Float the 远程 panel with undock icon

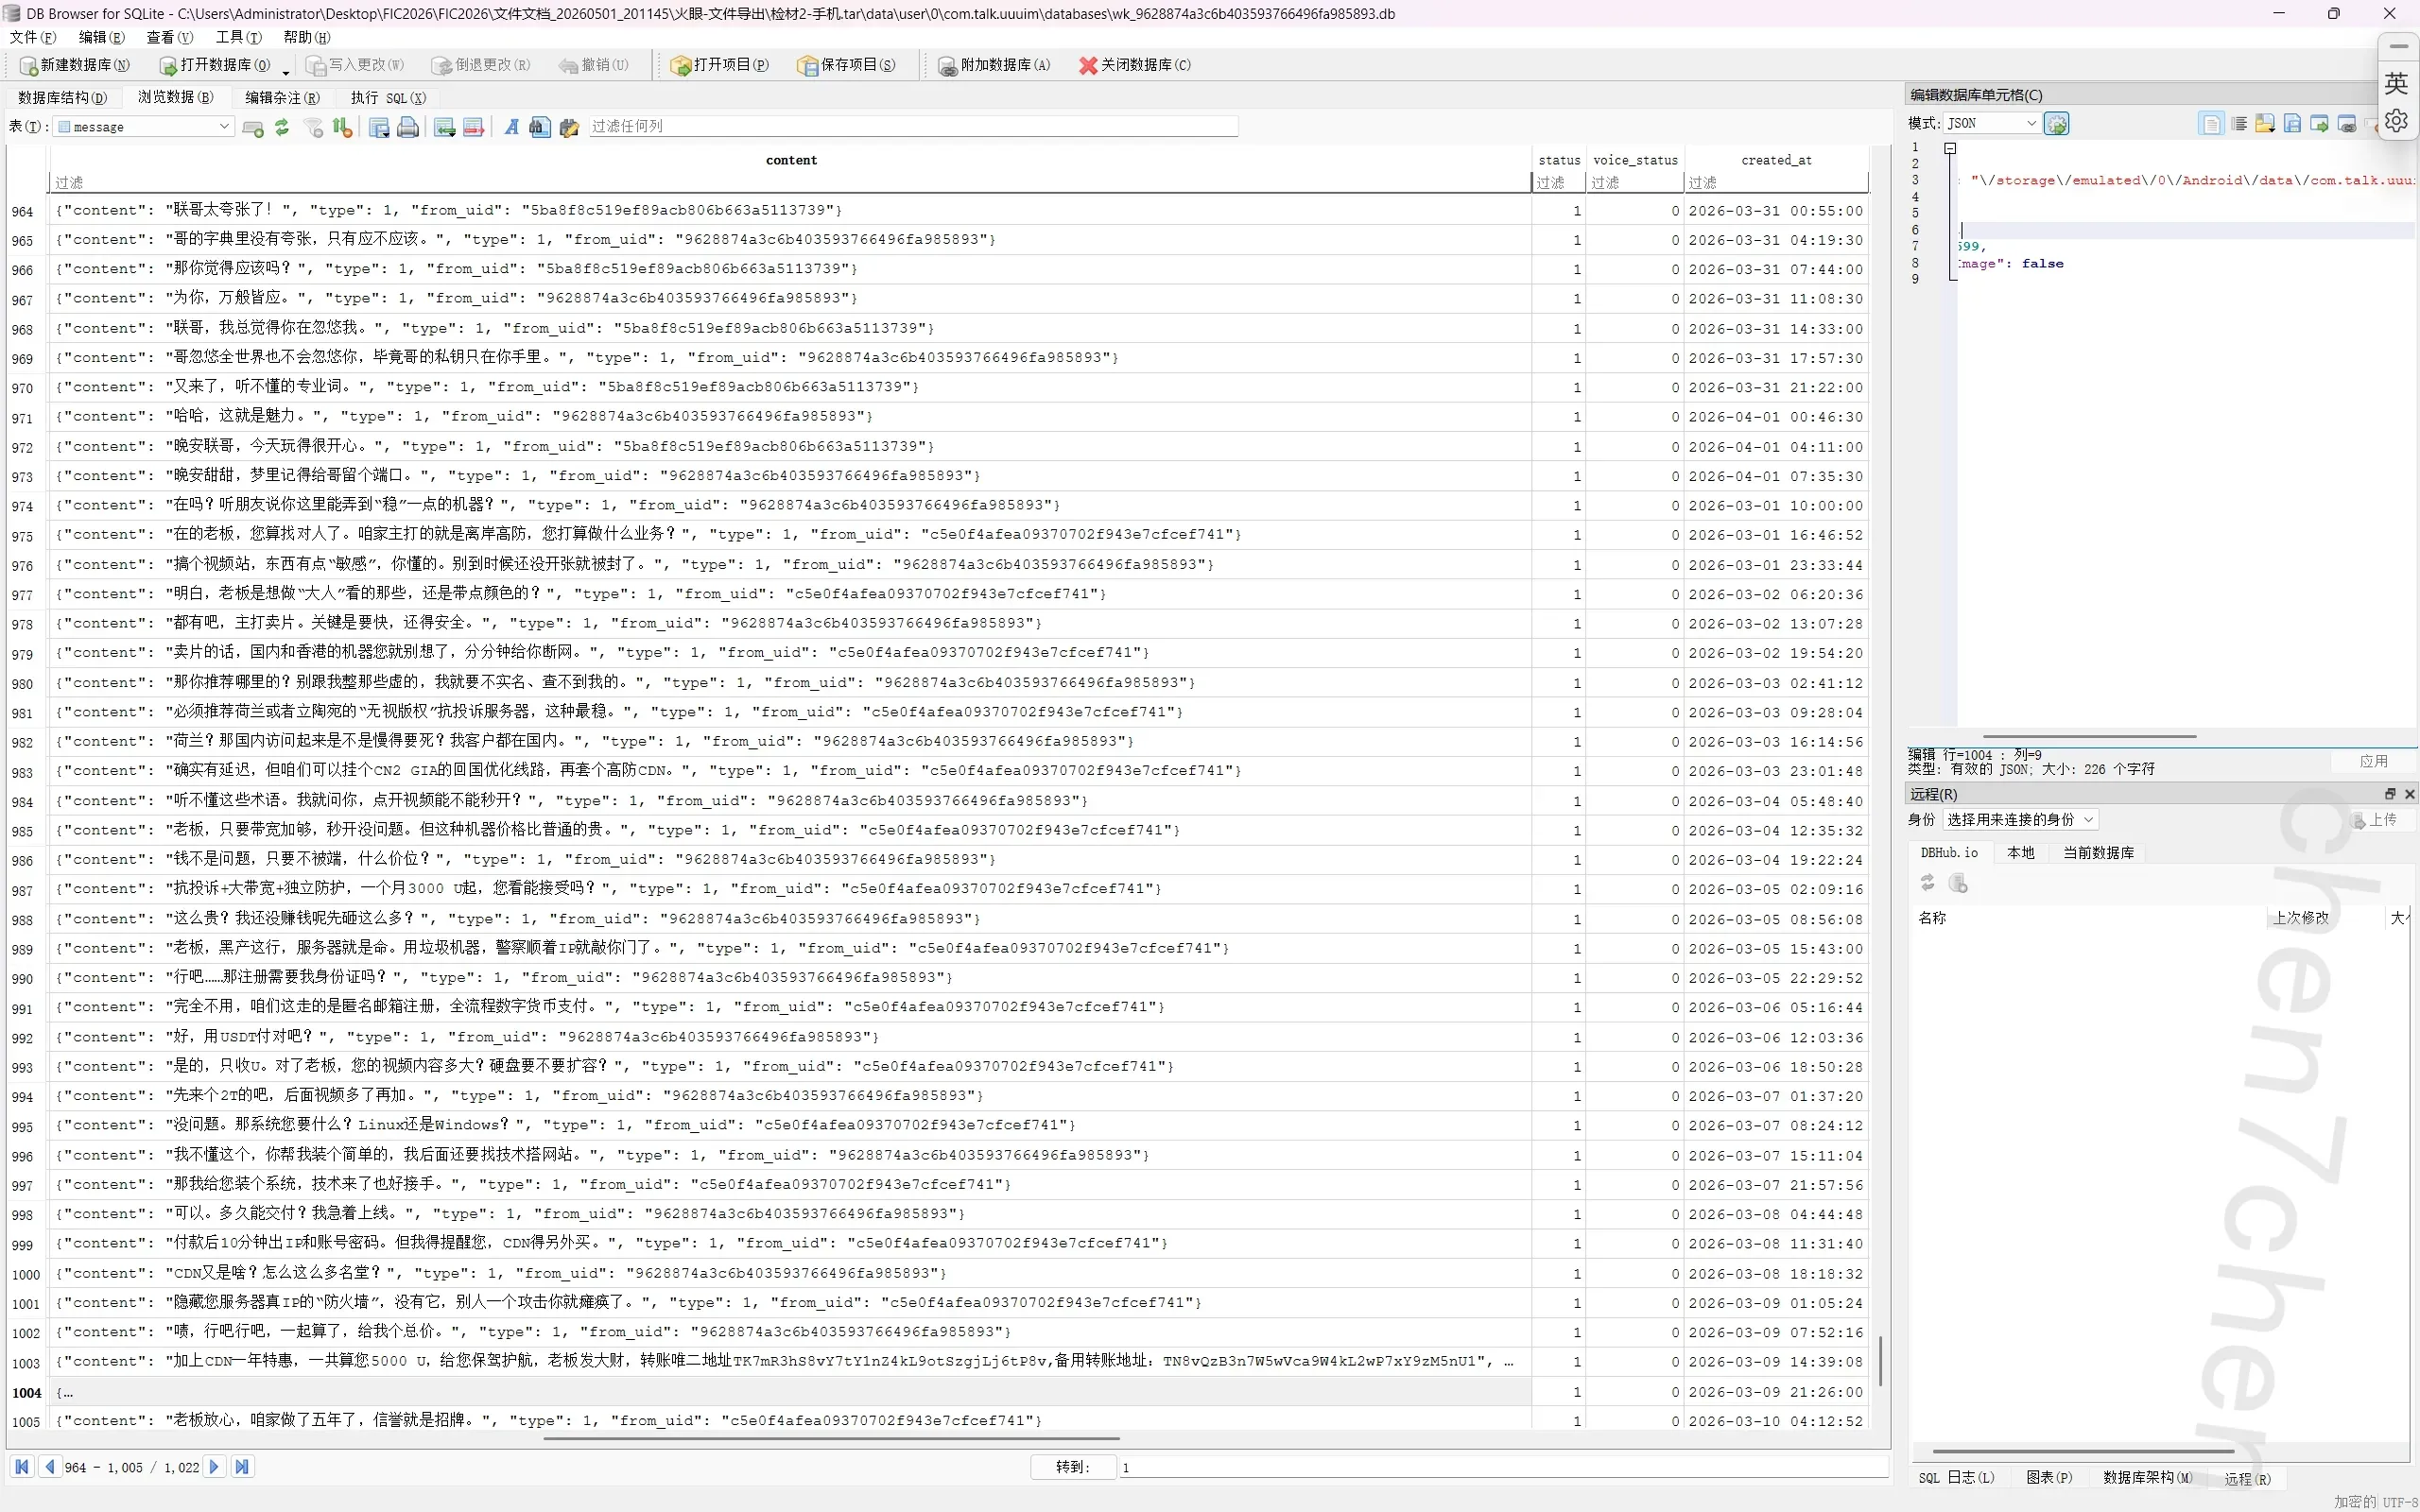[x=2390, y=794]
